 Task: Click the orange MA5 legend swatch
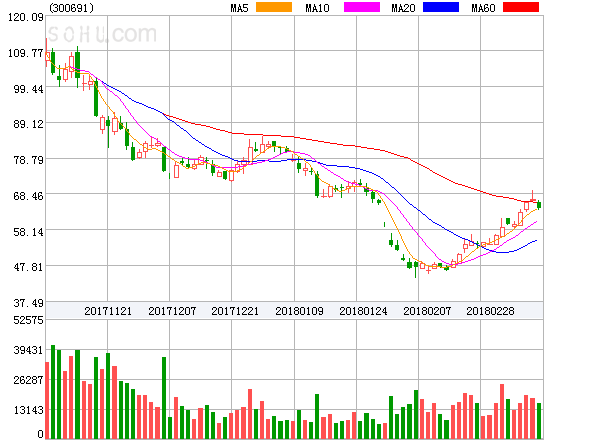(x=274, y=7)
